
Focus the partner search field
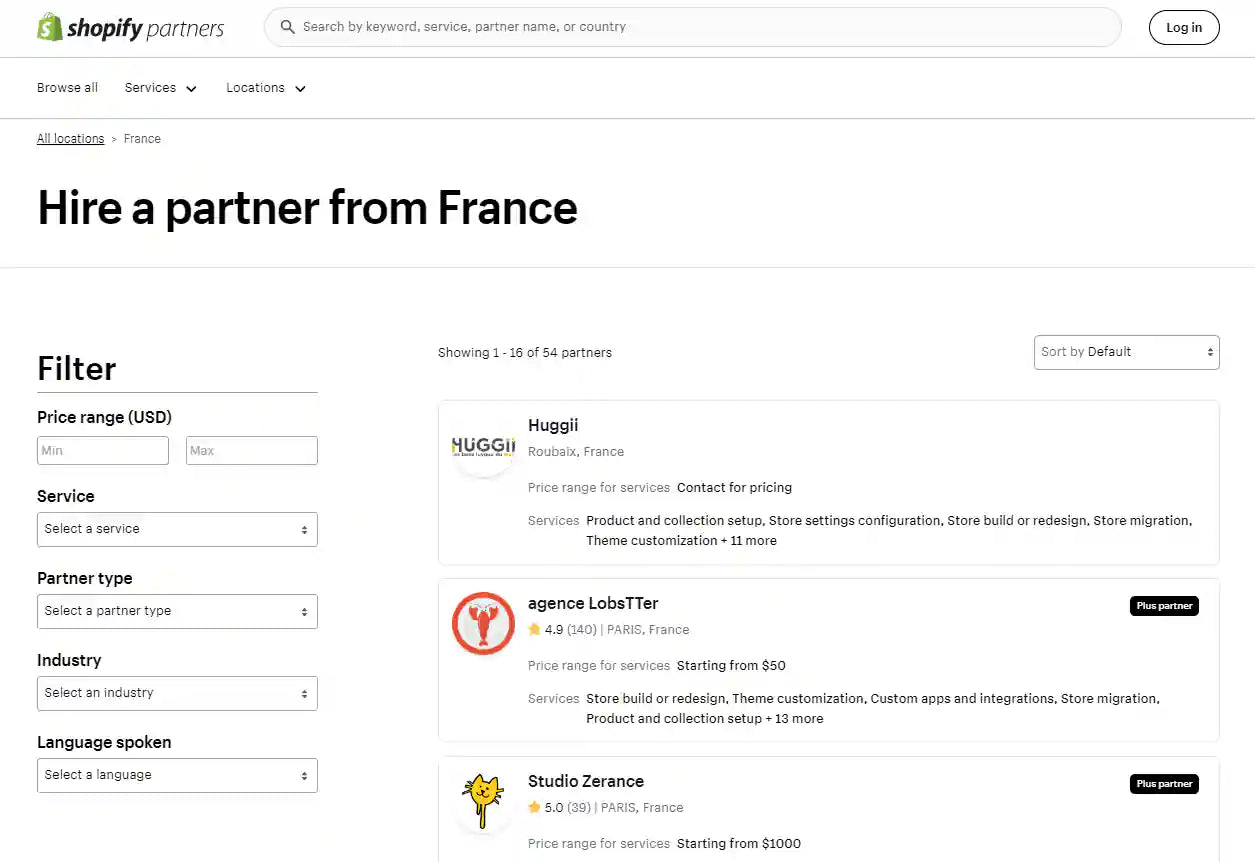[692, 27]
